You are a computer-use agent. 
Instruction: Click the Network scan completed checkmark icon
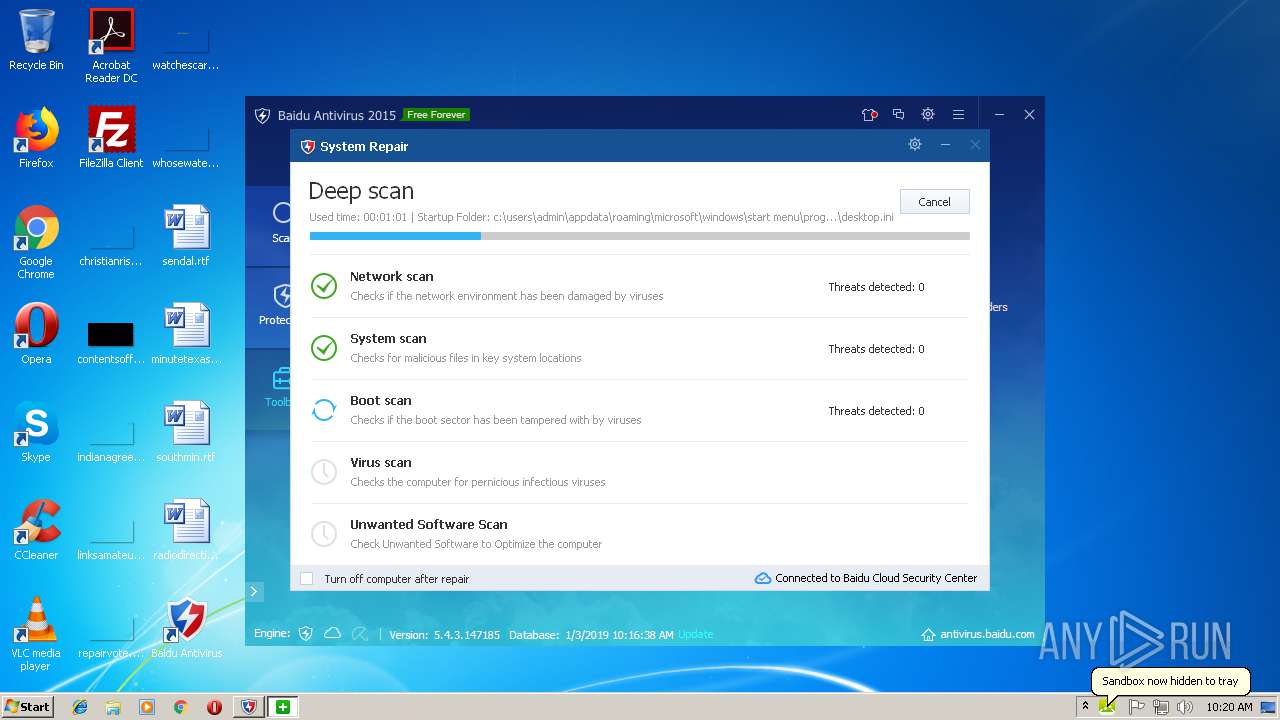pos(324,286)
